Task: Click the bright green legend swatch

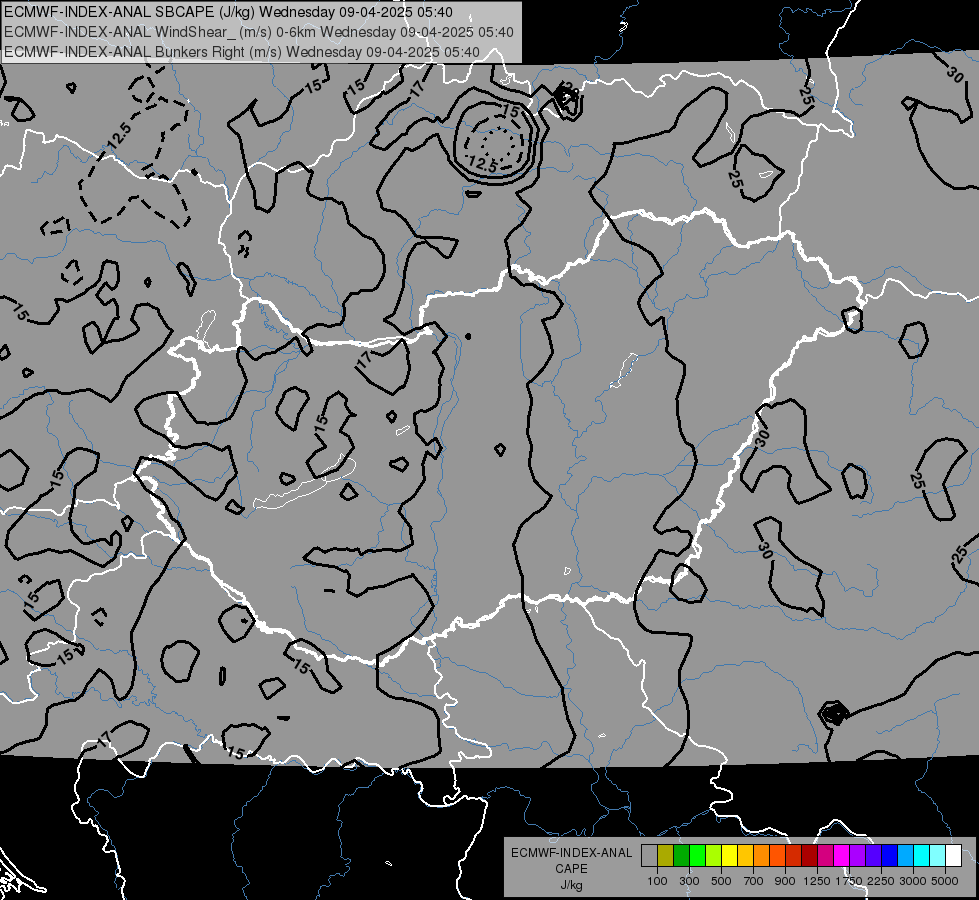Action: click(697, 856)
